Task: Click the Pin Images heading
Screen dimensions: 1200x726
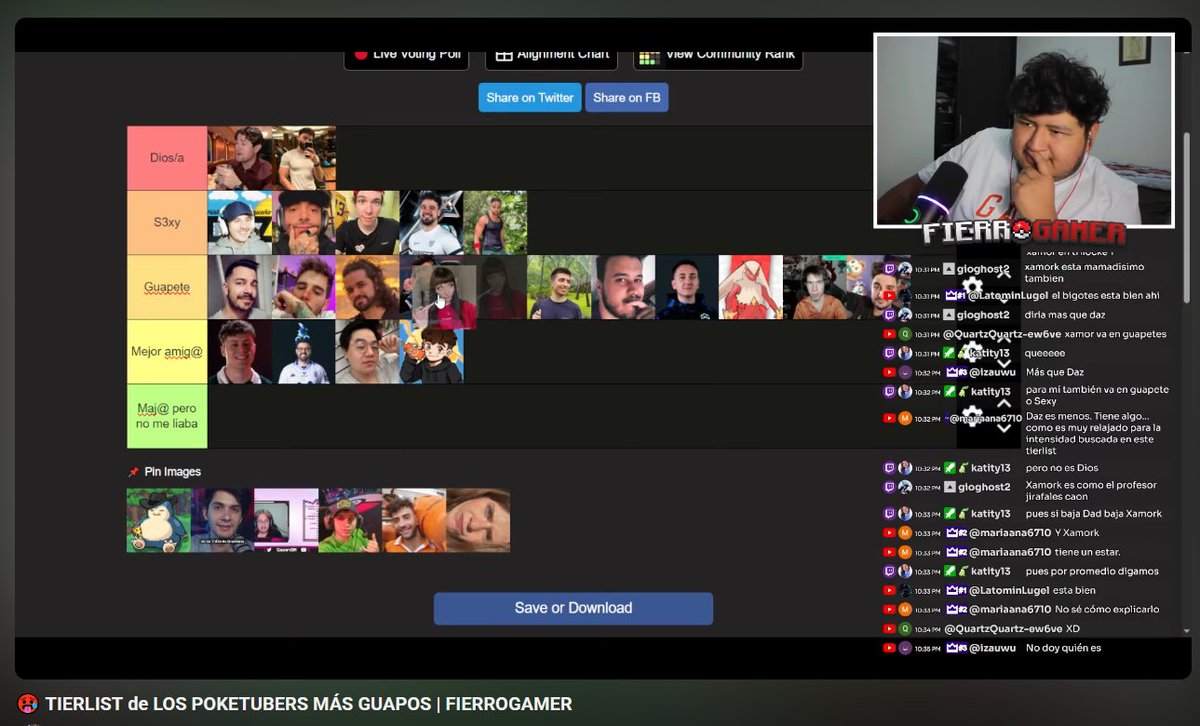Action: point(172,471)
